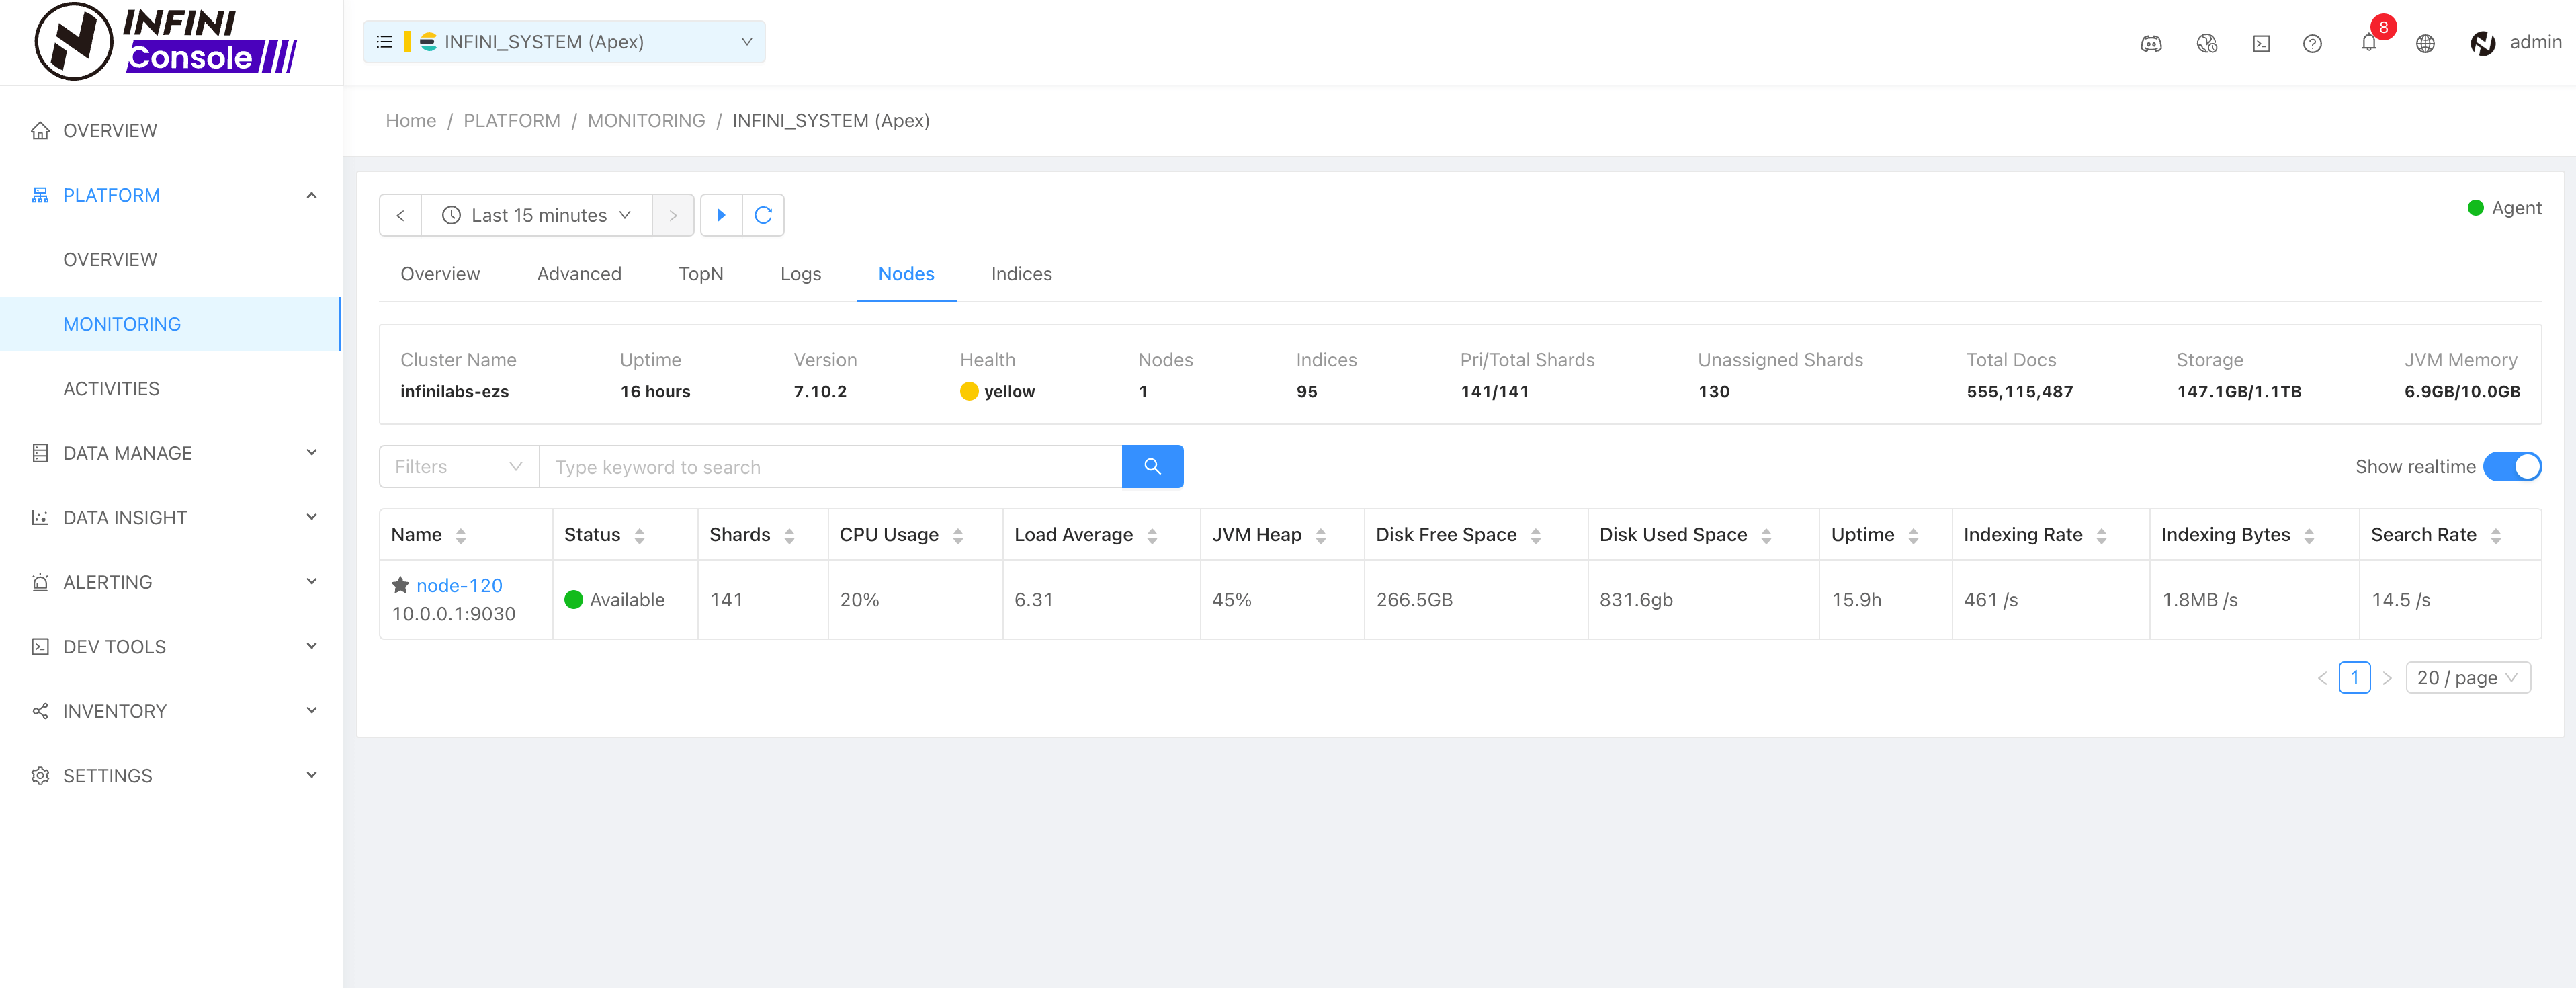Click the refresh icon in time toolbar

[763, 215]
